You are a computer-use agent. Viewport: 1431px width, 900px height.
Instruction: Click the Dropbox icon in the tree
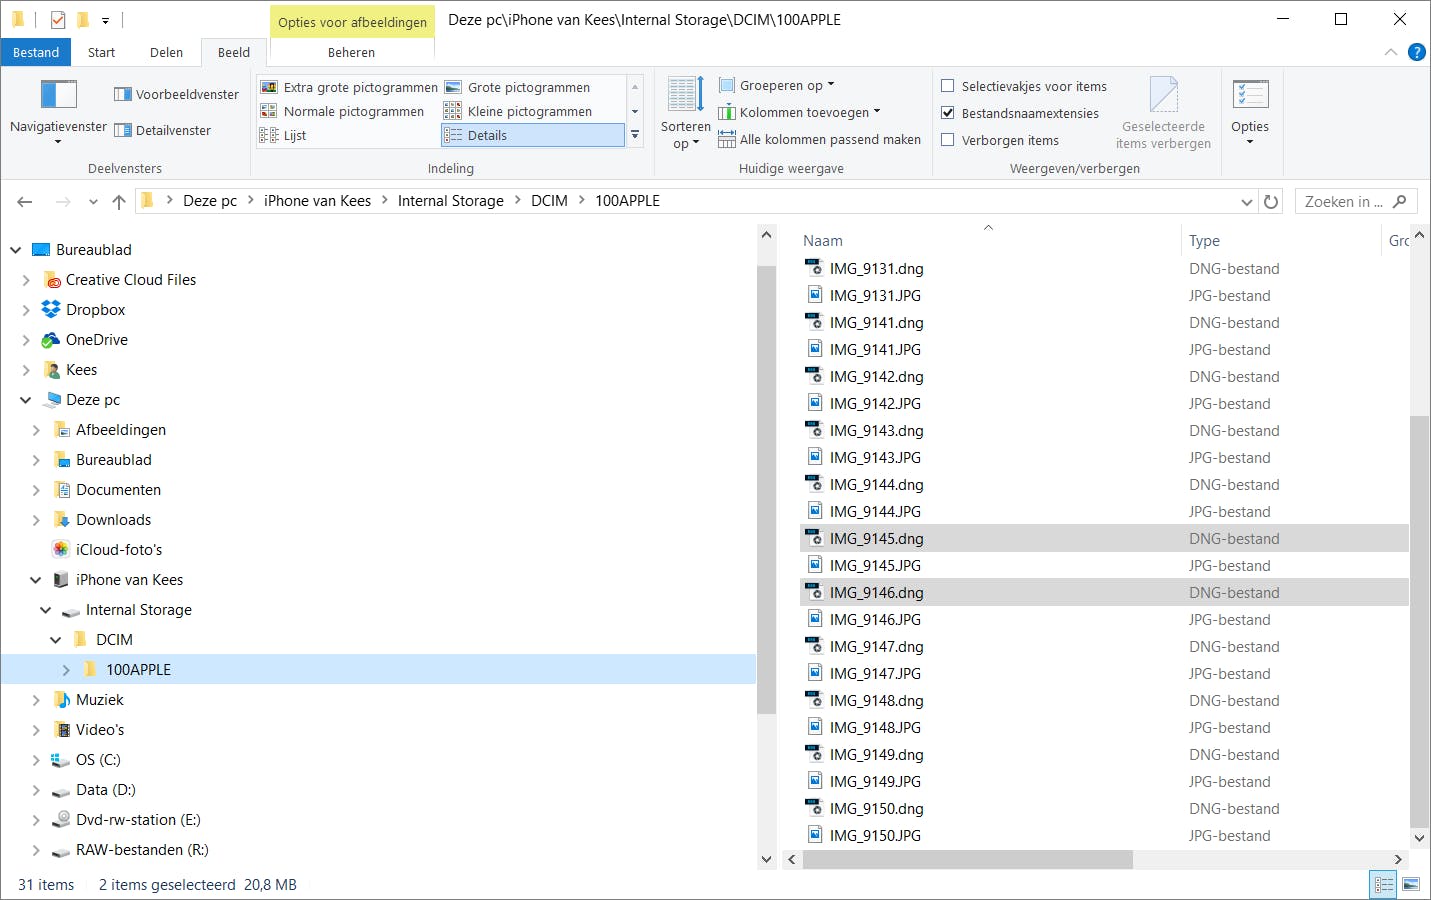point(51,310)
